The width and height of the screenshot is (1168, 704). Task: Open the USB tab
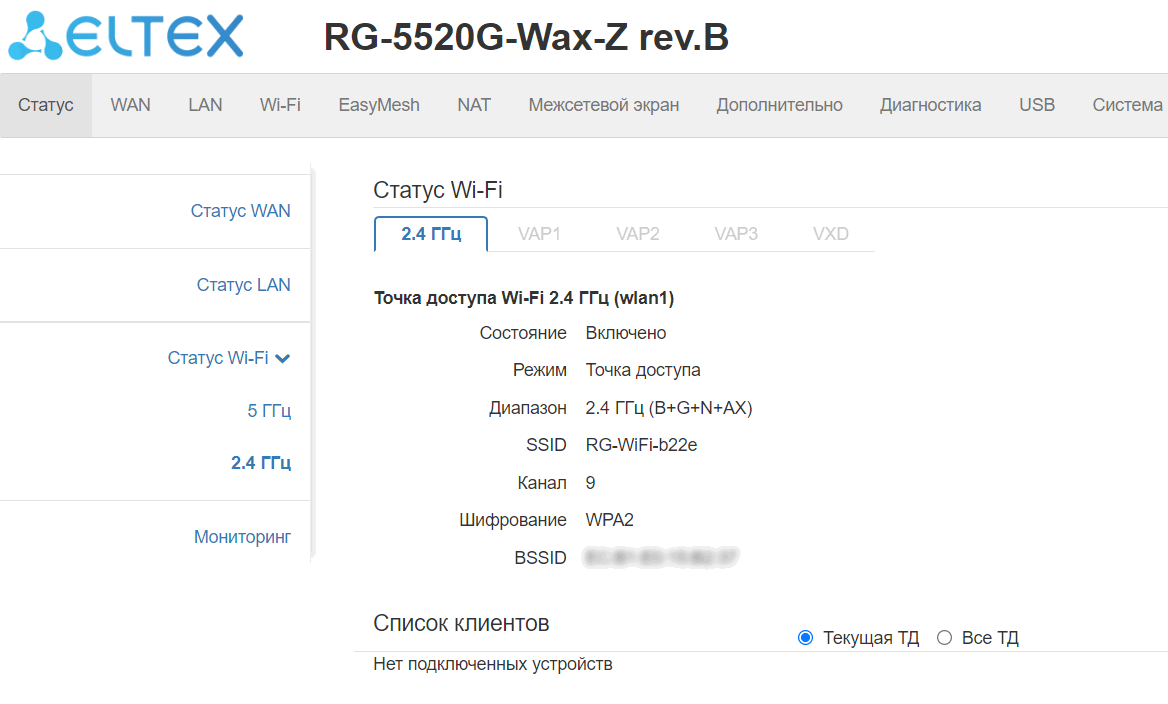(1037, 105)
